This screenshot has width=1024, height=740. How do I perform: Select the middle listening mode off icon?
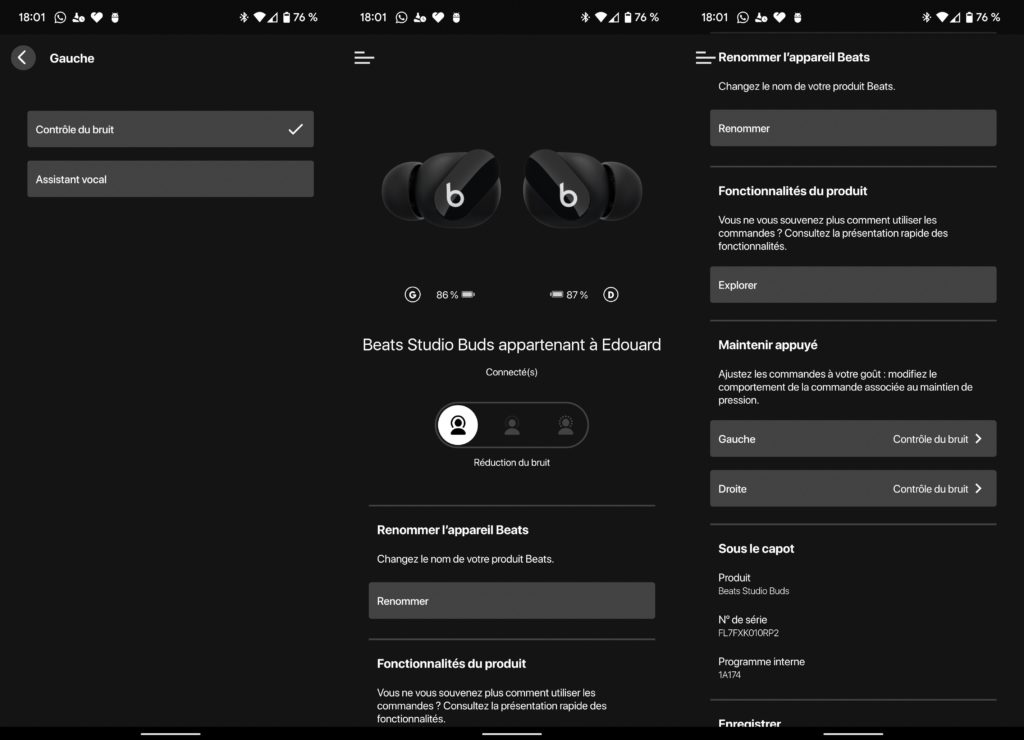tap(512, 426)
